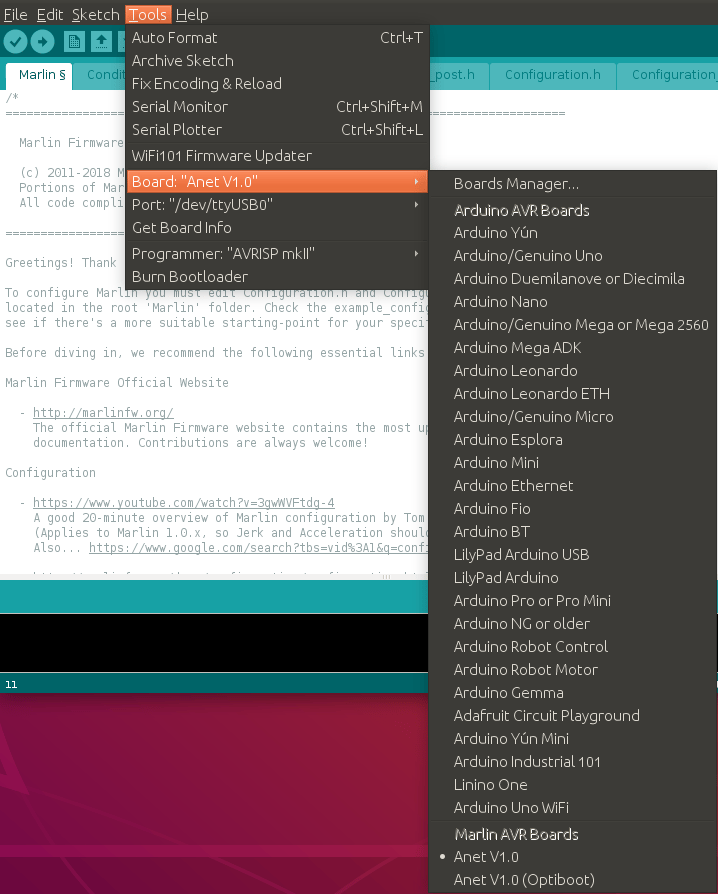Open the google.com search link
The image size is (718, 894).
[258, 547]
